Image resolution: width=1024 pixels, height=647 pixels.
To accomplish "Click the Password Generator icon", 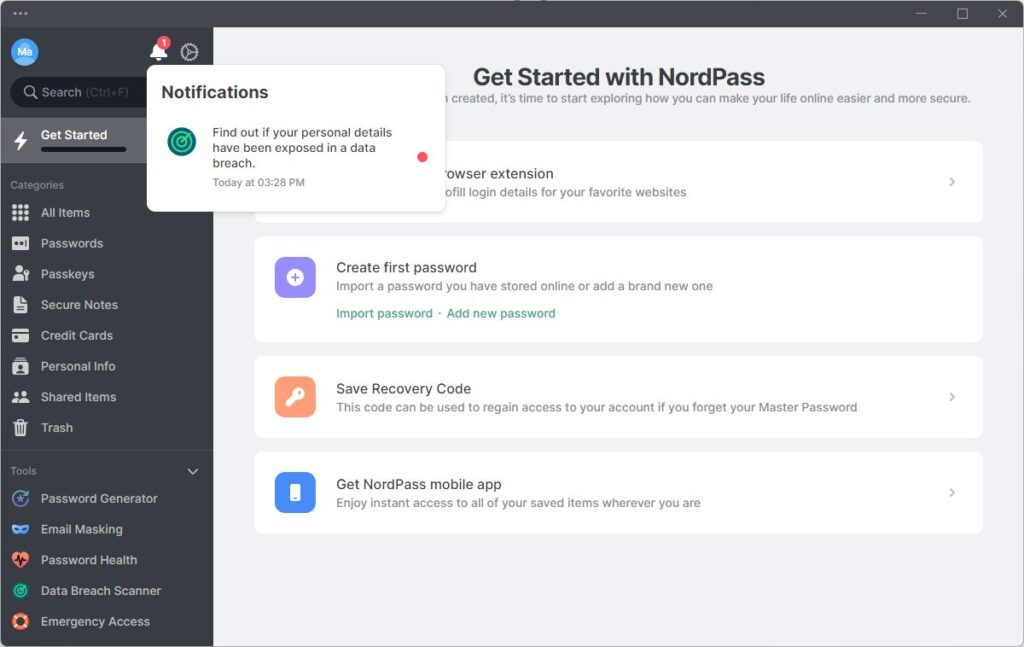I will click(20, 498).
